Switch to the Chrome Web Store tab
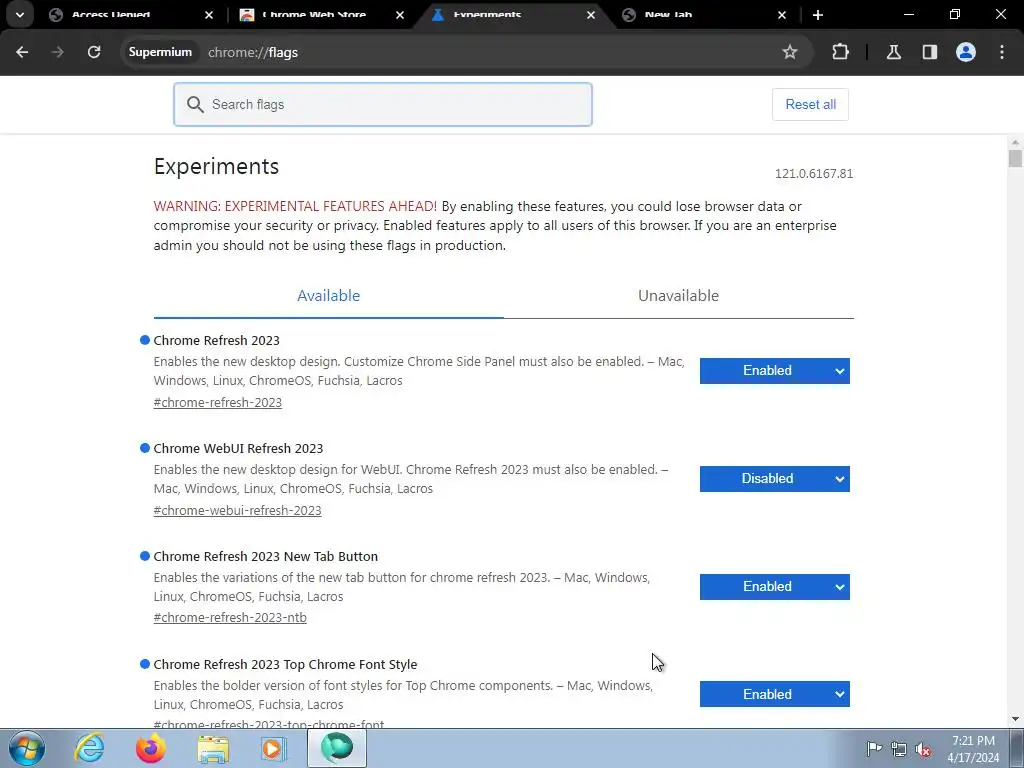 pyautogui.click(x=322, y=14)
